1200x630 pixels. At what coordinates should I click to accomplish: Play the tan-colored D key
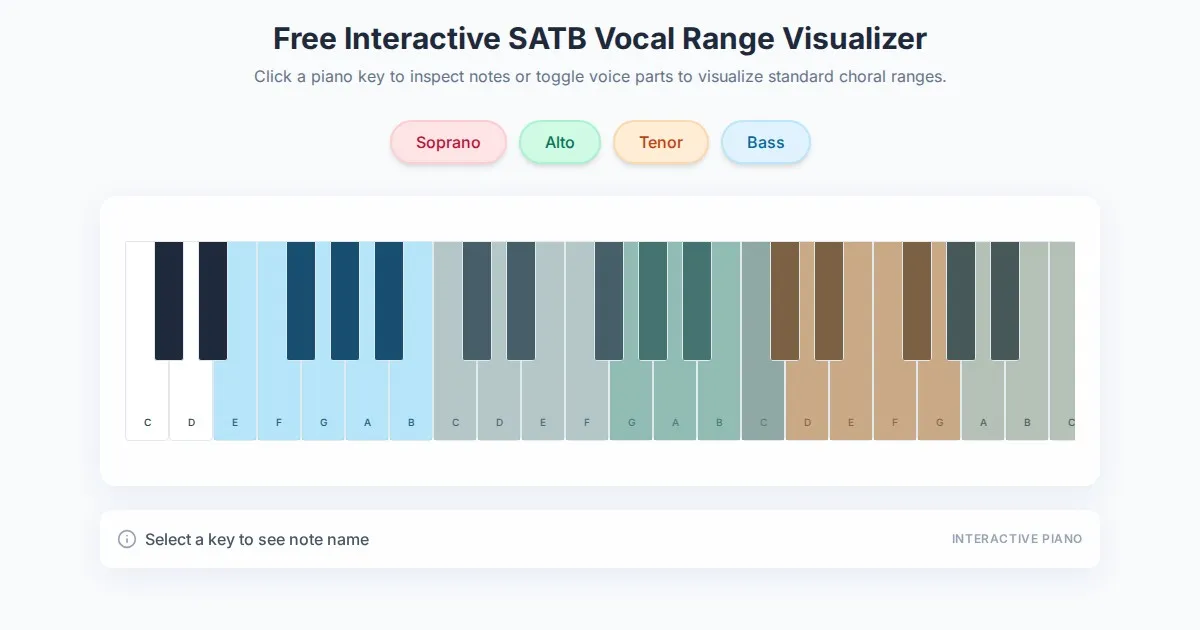tap(807, 400)
